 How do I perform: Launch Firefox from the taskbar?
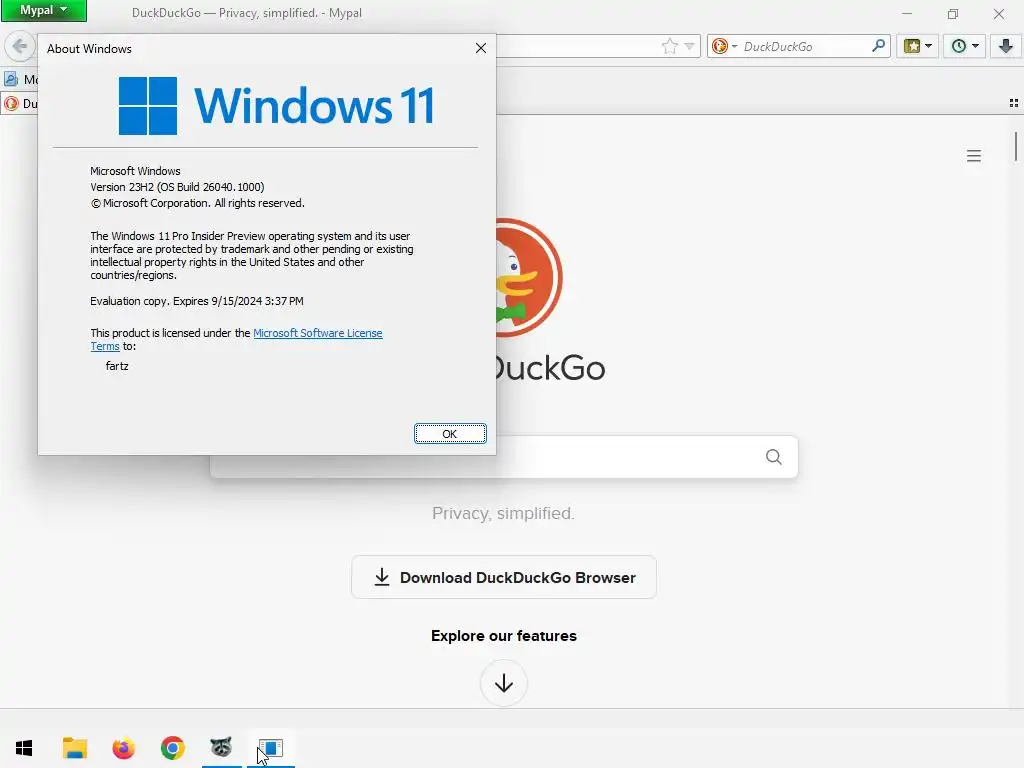[x=123, y=748]
